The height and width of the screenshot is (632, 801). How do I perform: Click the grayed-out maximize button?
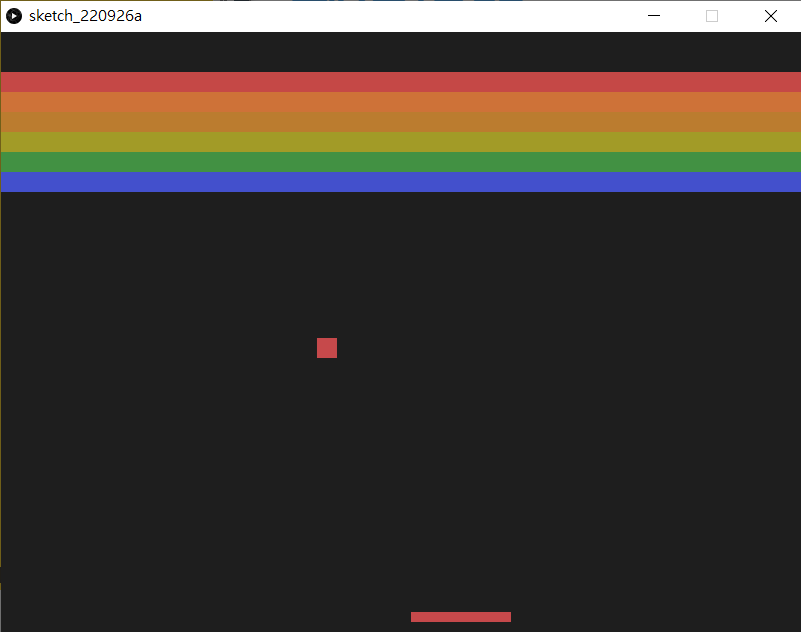pyautogui.click(x=712, y=16)
